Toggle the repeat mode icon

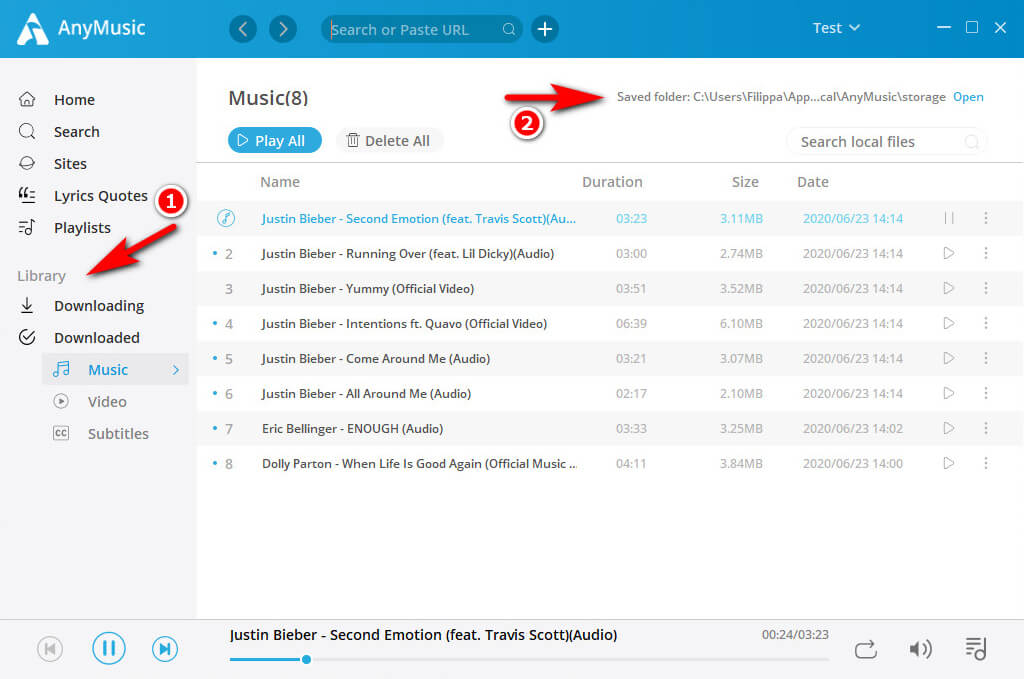[866, 649]
